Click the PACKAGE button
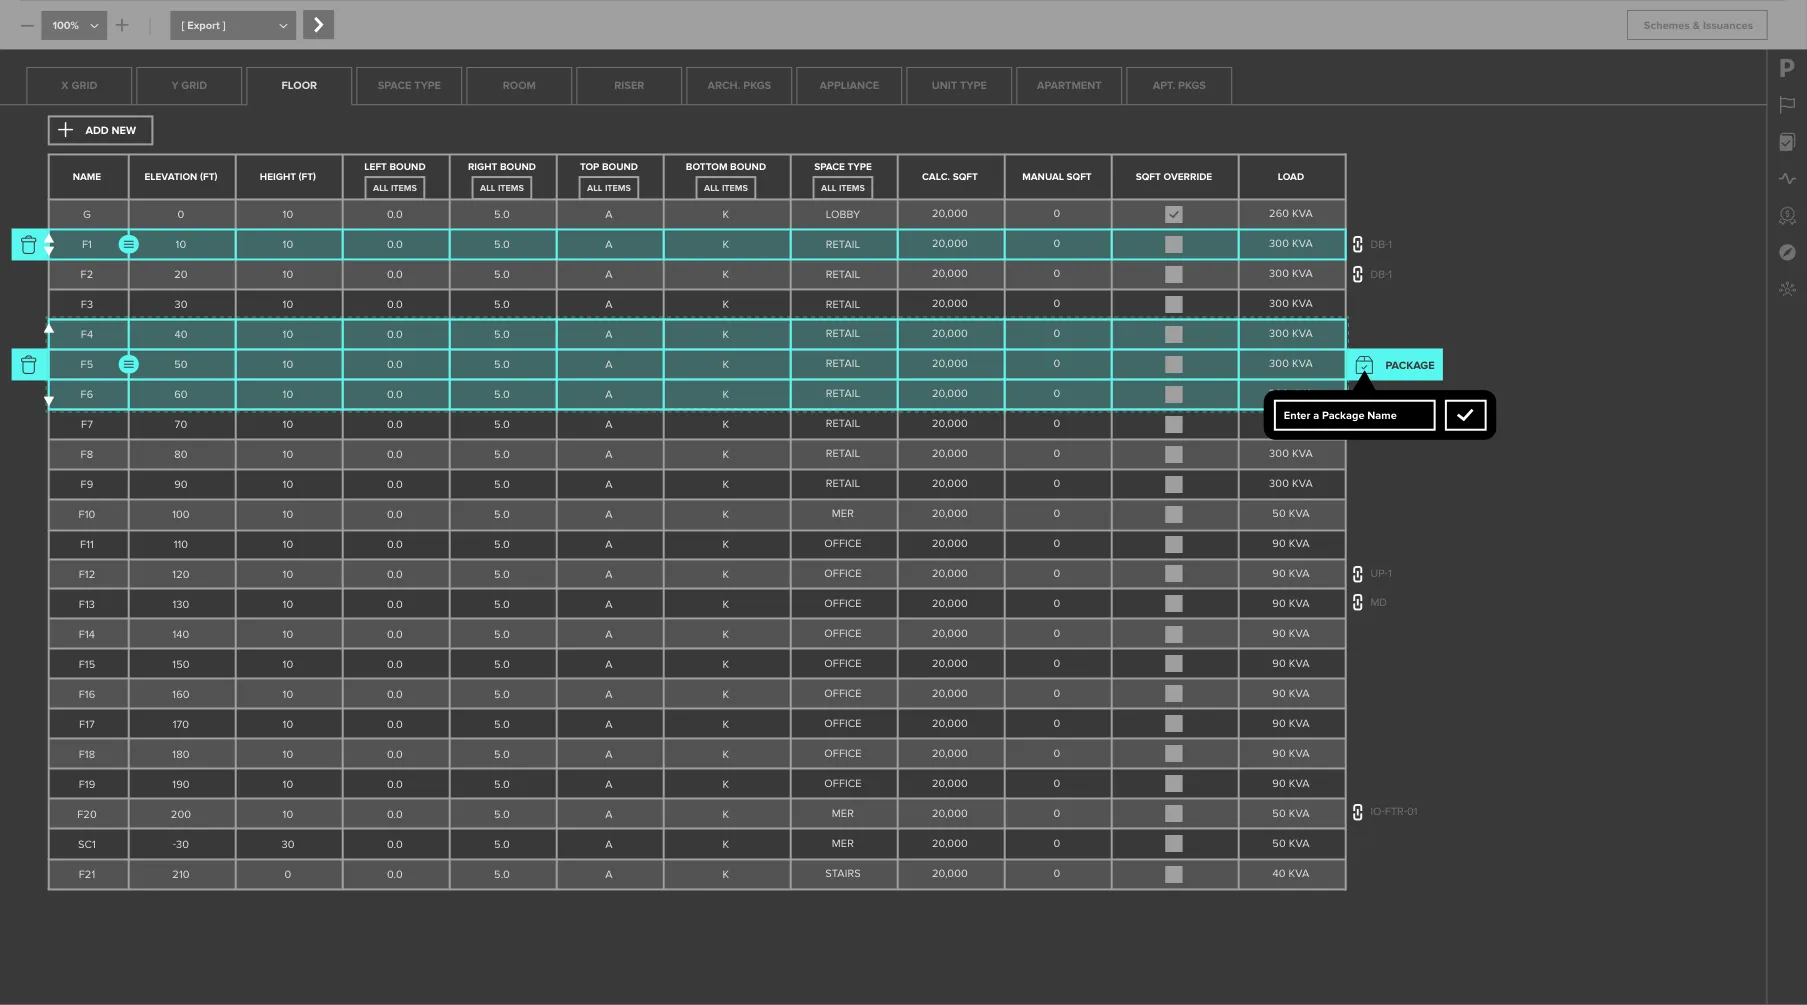The width and height of the screenshot is (1807, 1005). (x=1395, y=365)
